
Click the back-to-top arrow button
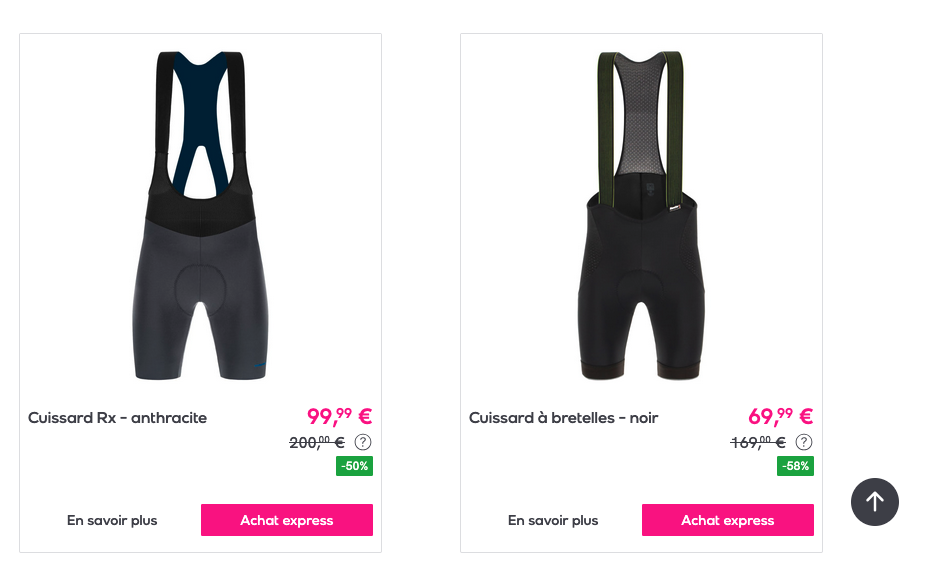click(874, 502)
